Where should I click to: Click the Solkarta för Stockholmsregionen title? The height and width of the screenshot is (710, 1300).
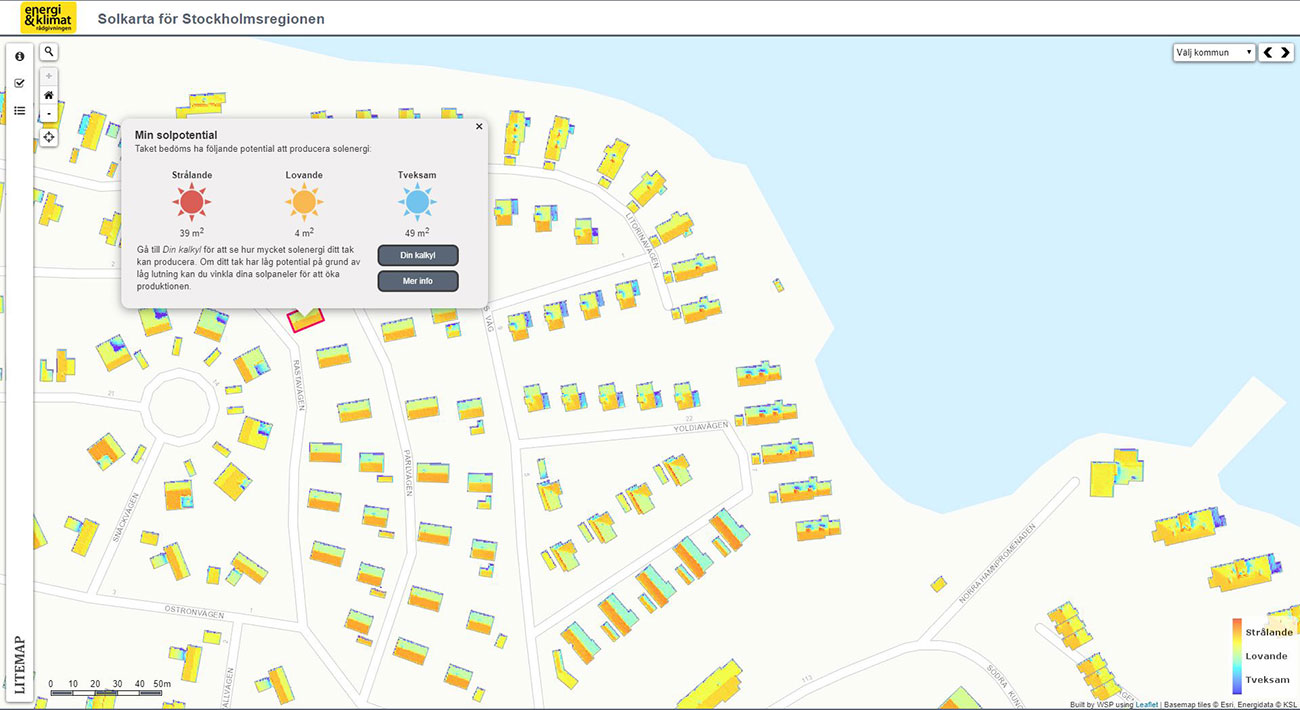click(211, 19)
